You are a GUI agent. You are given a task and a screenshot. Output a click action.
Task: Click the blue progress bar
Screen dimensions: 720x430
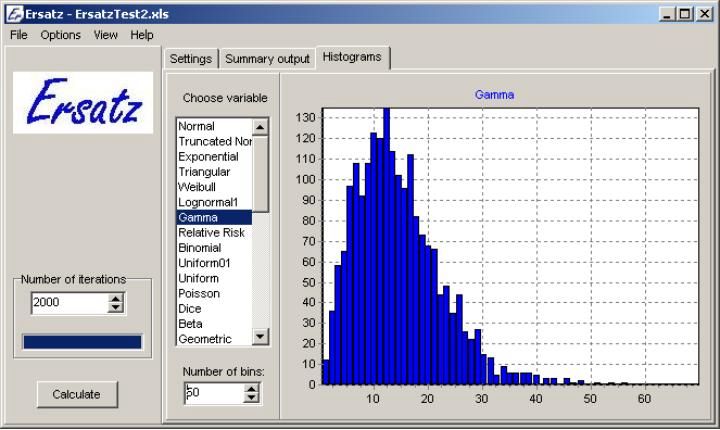[82, 342]
